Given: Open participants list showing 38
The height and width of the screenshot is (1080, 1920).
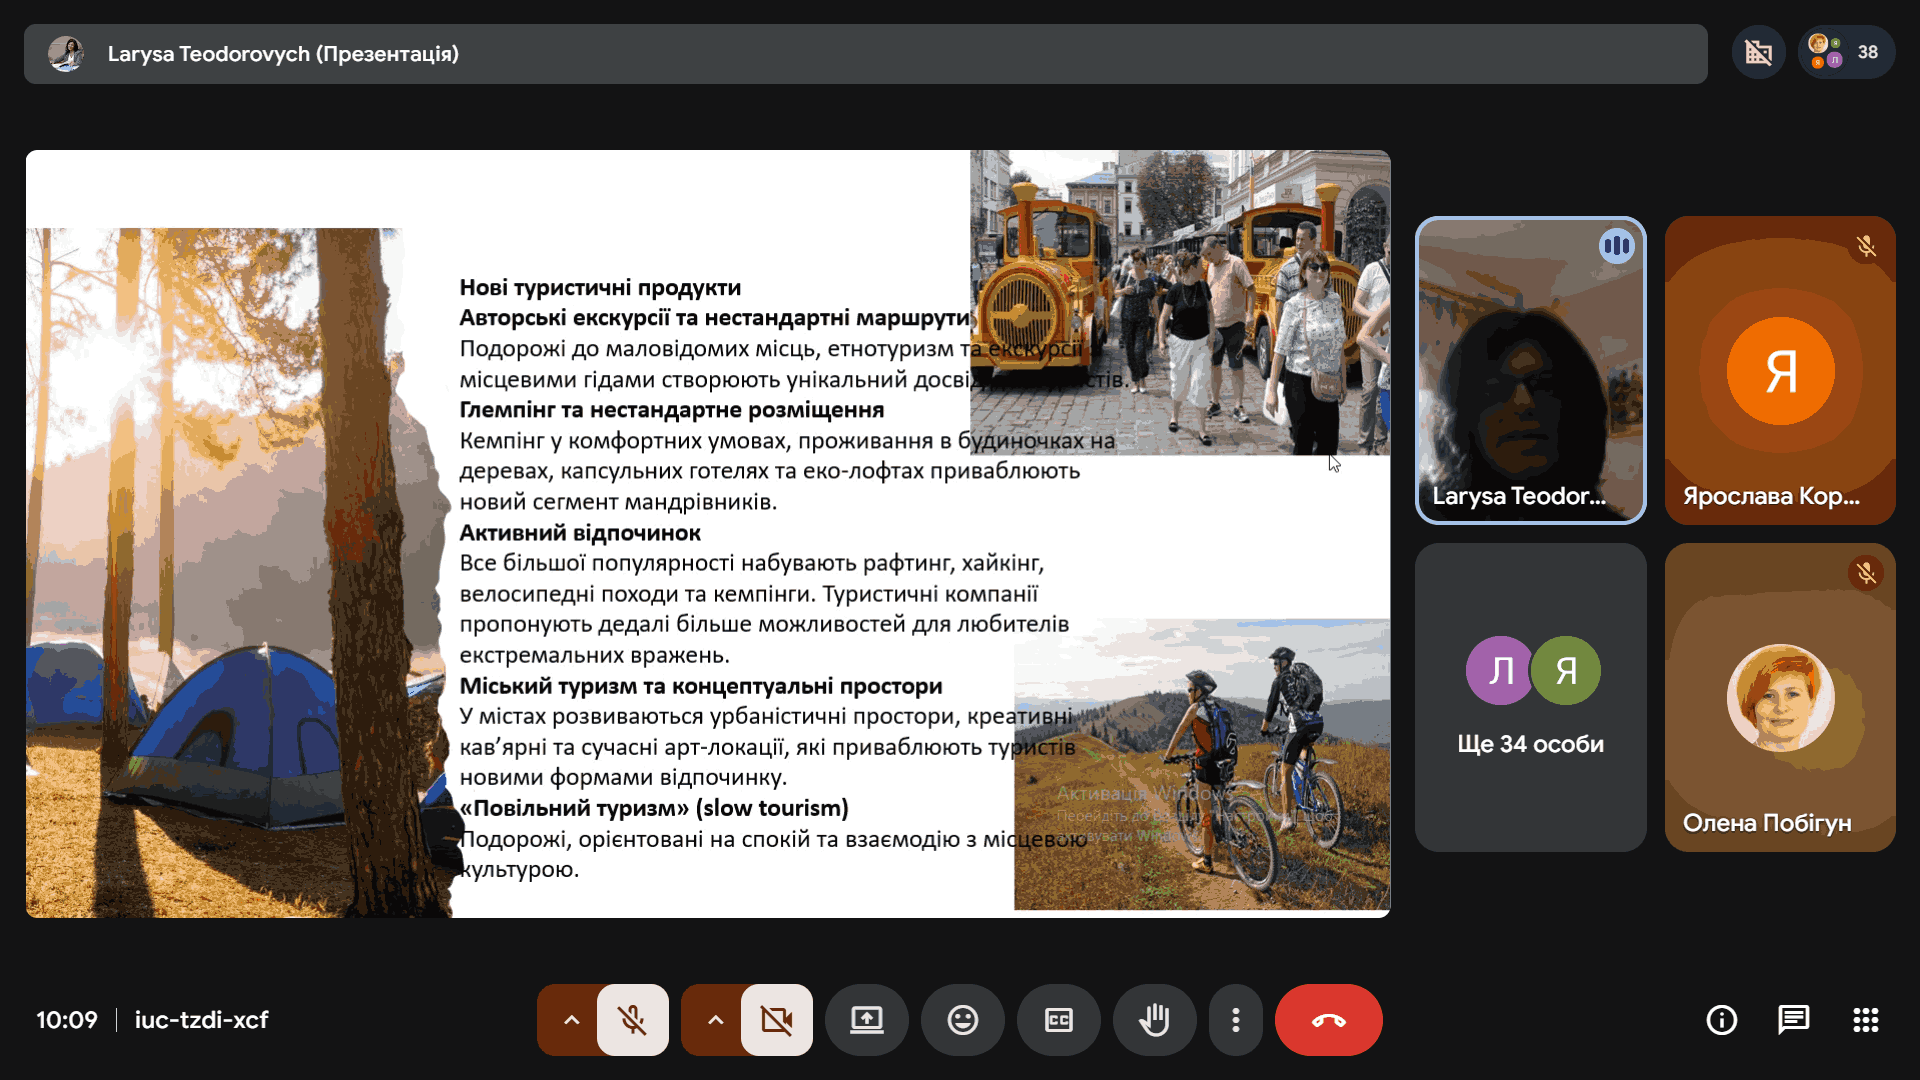Looking at the screenshot, I should point(1846,52).
